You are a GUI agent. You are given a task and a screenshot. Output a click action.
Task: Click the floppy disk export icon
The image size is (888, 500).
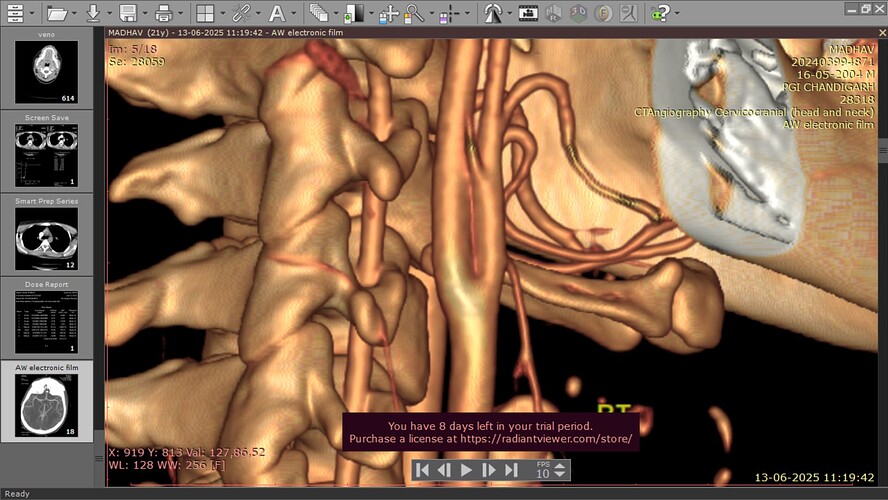(129, 12)
